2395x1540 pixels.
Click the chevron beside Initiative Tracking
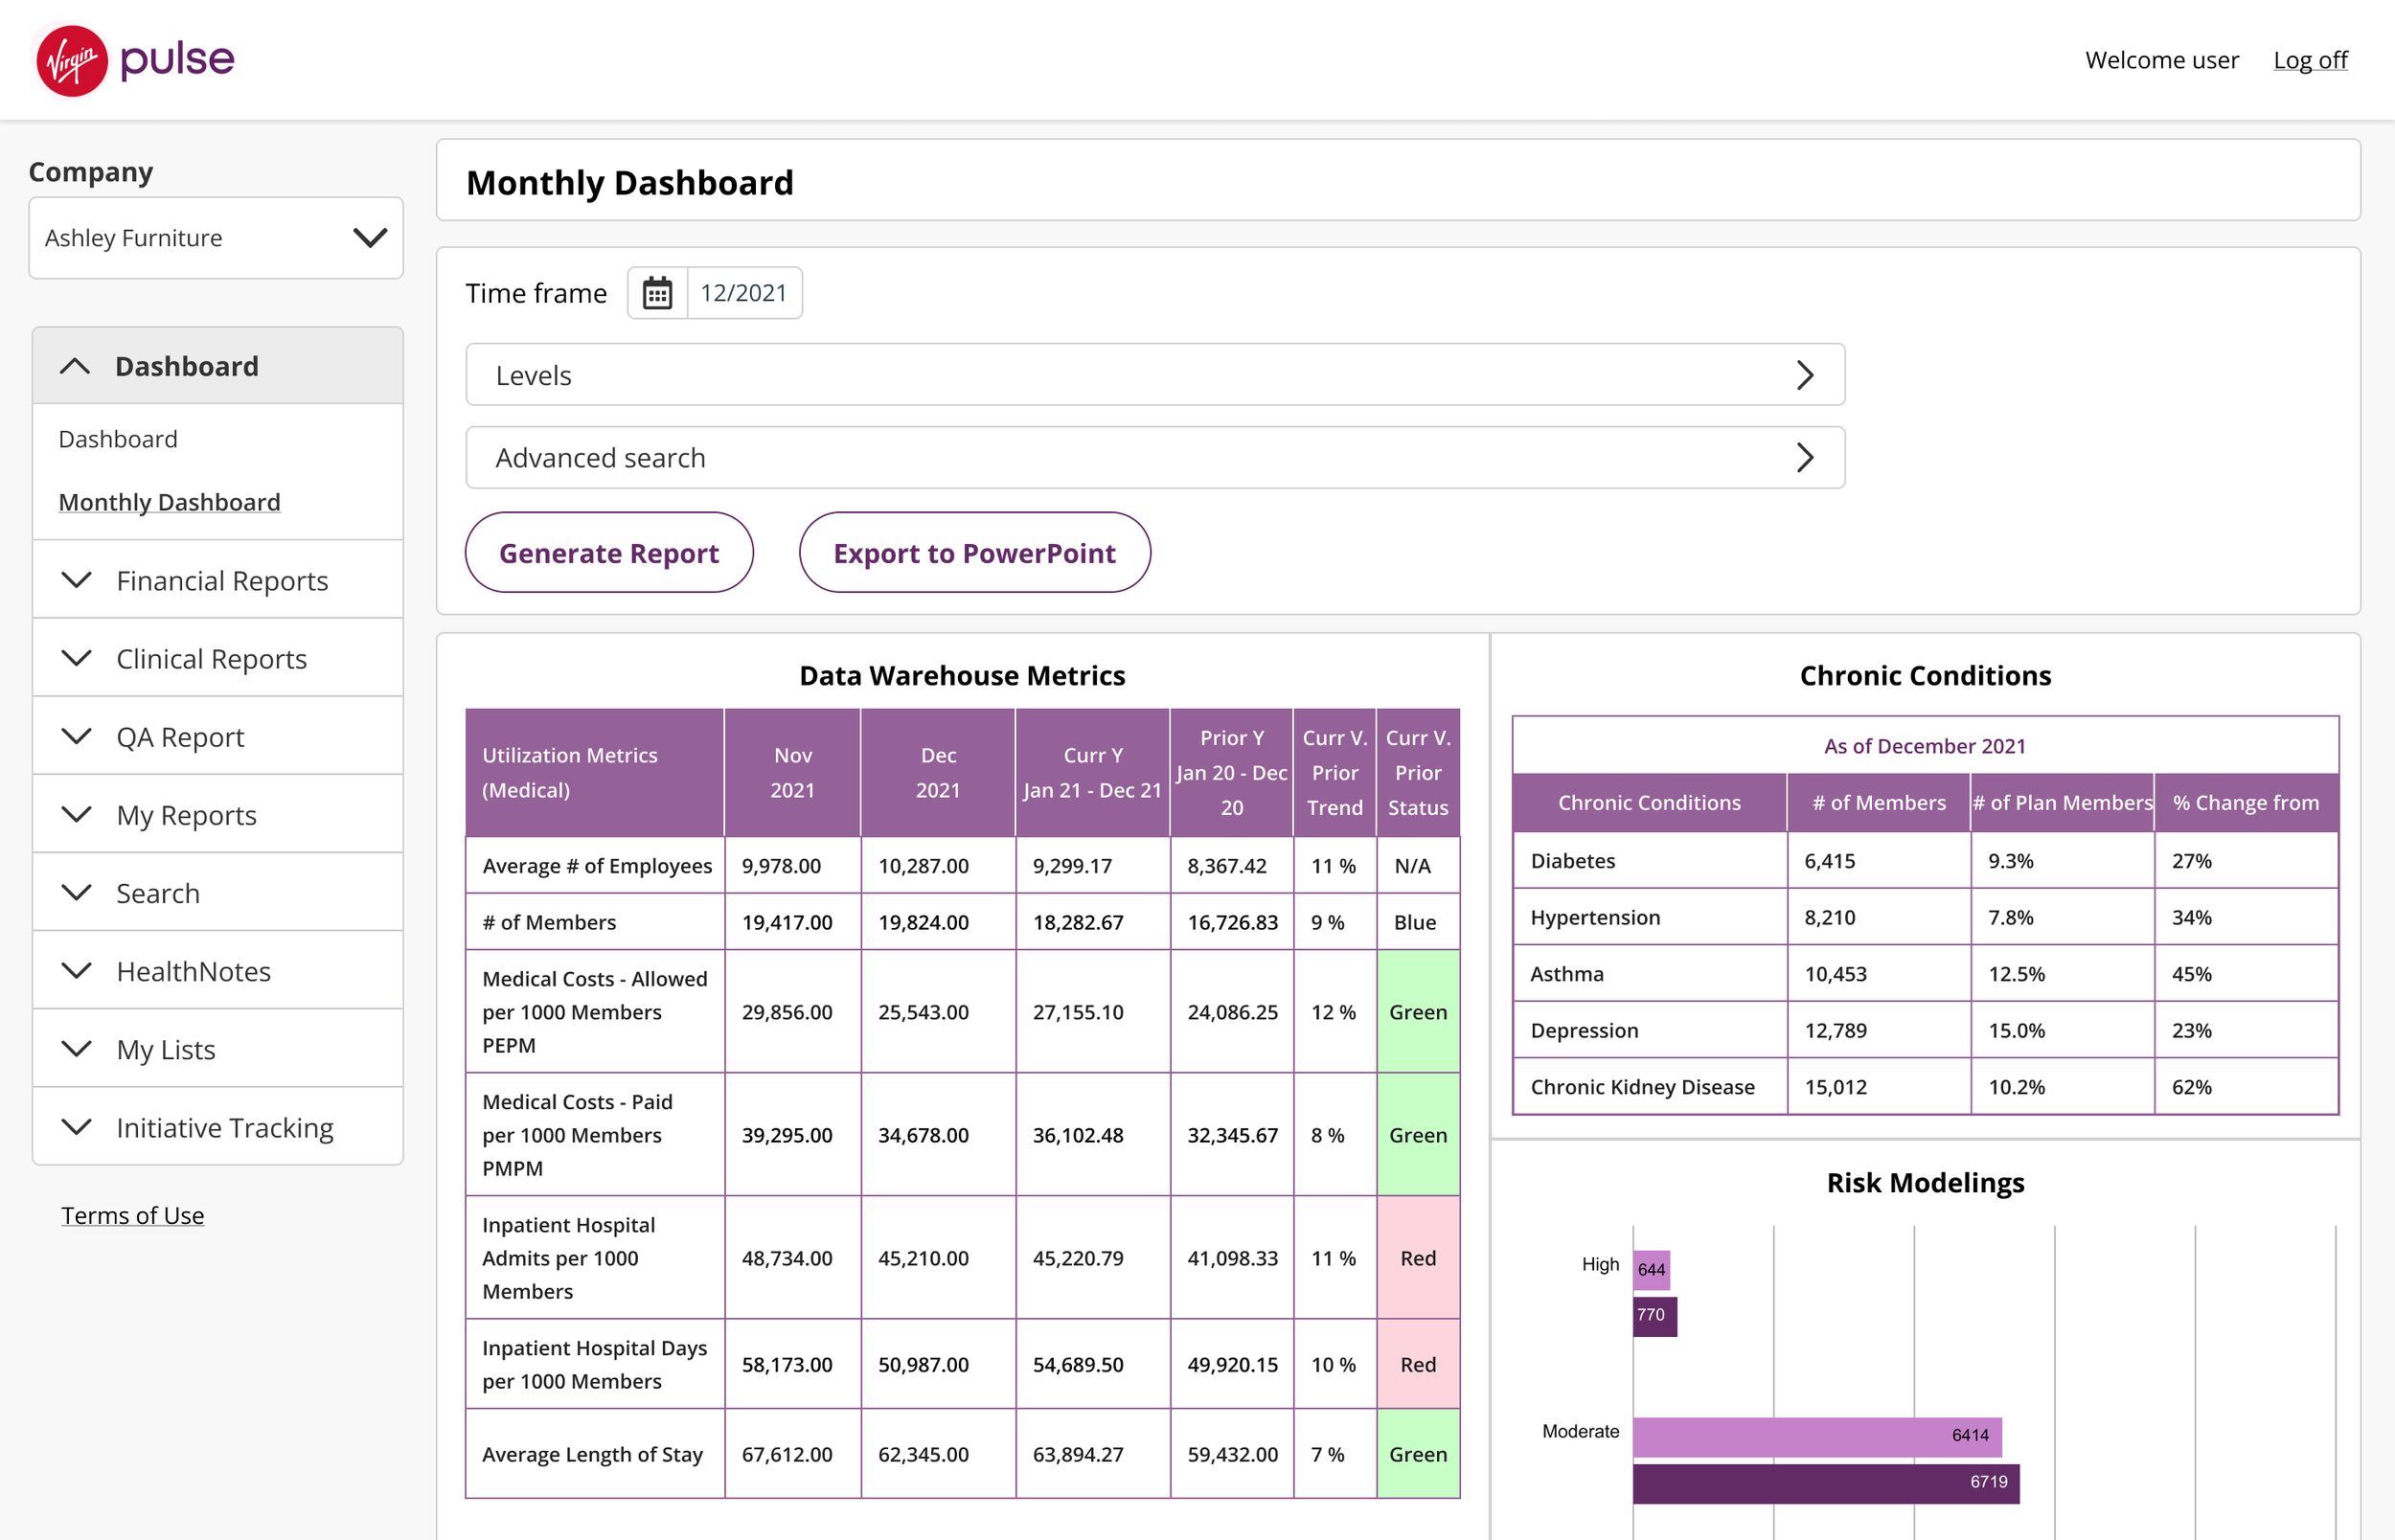click(x=76, y=1127)
